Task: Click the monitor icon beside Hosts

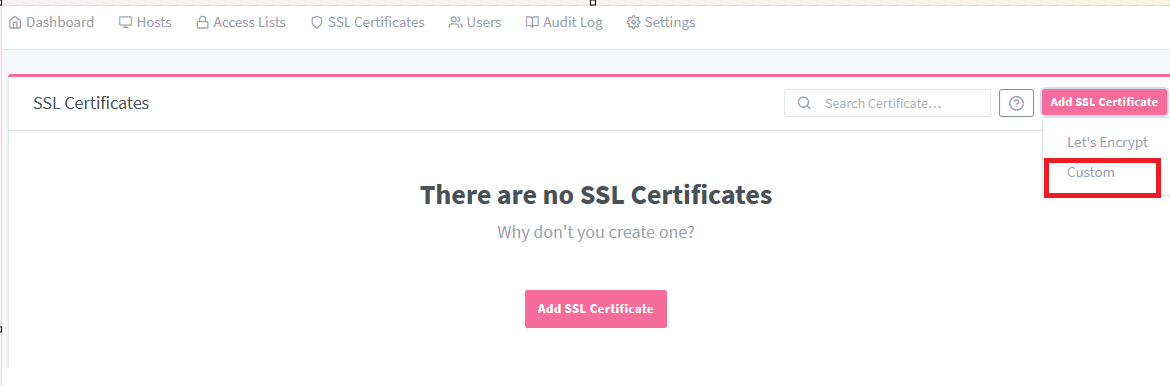Action: tap(125, 22)
